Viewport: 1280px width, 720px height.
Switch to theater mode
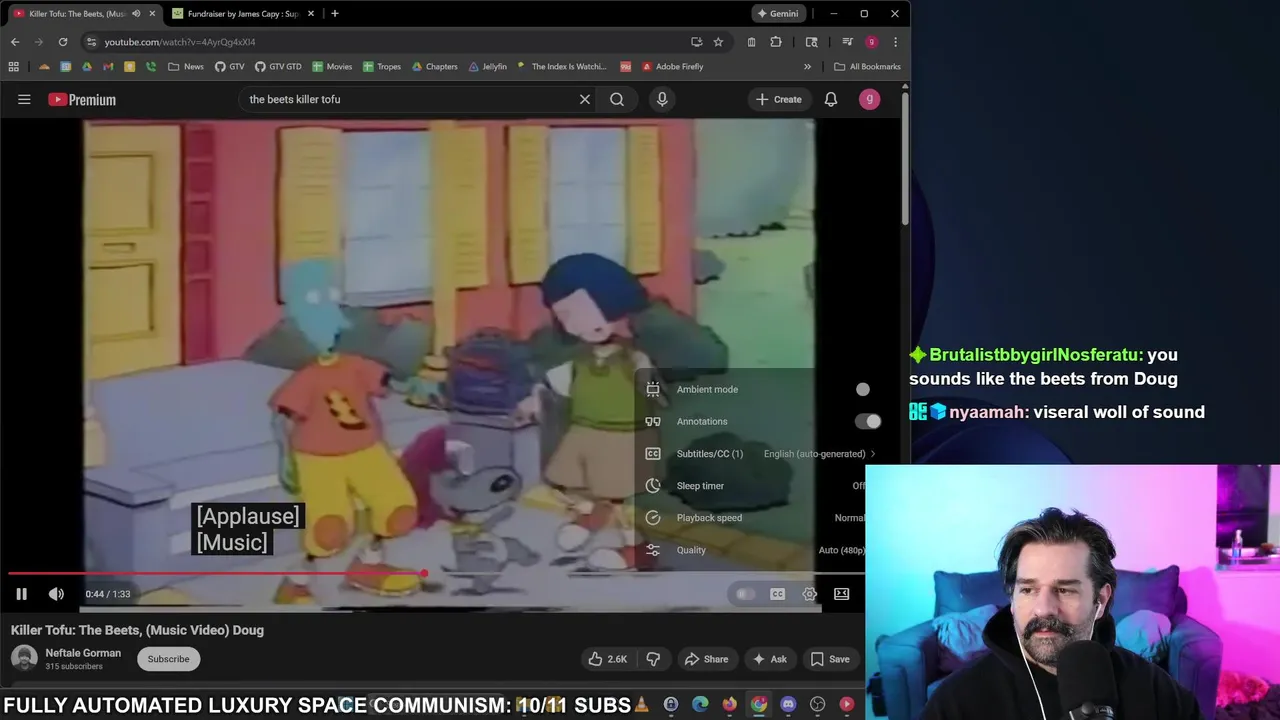tap(842, 594)
